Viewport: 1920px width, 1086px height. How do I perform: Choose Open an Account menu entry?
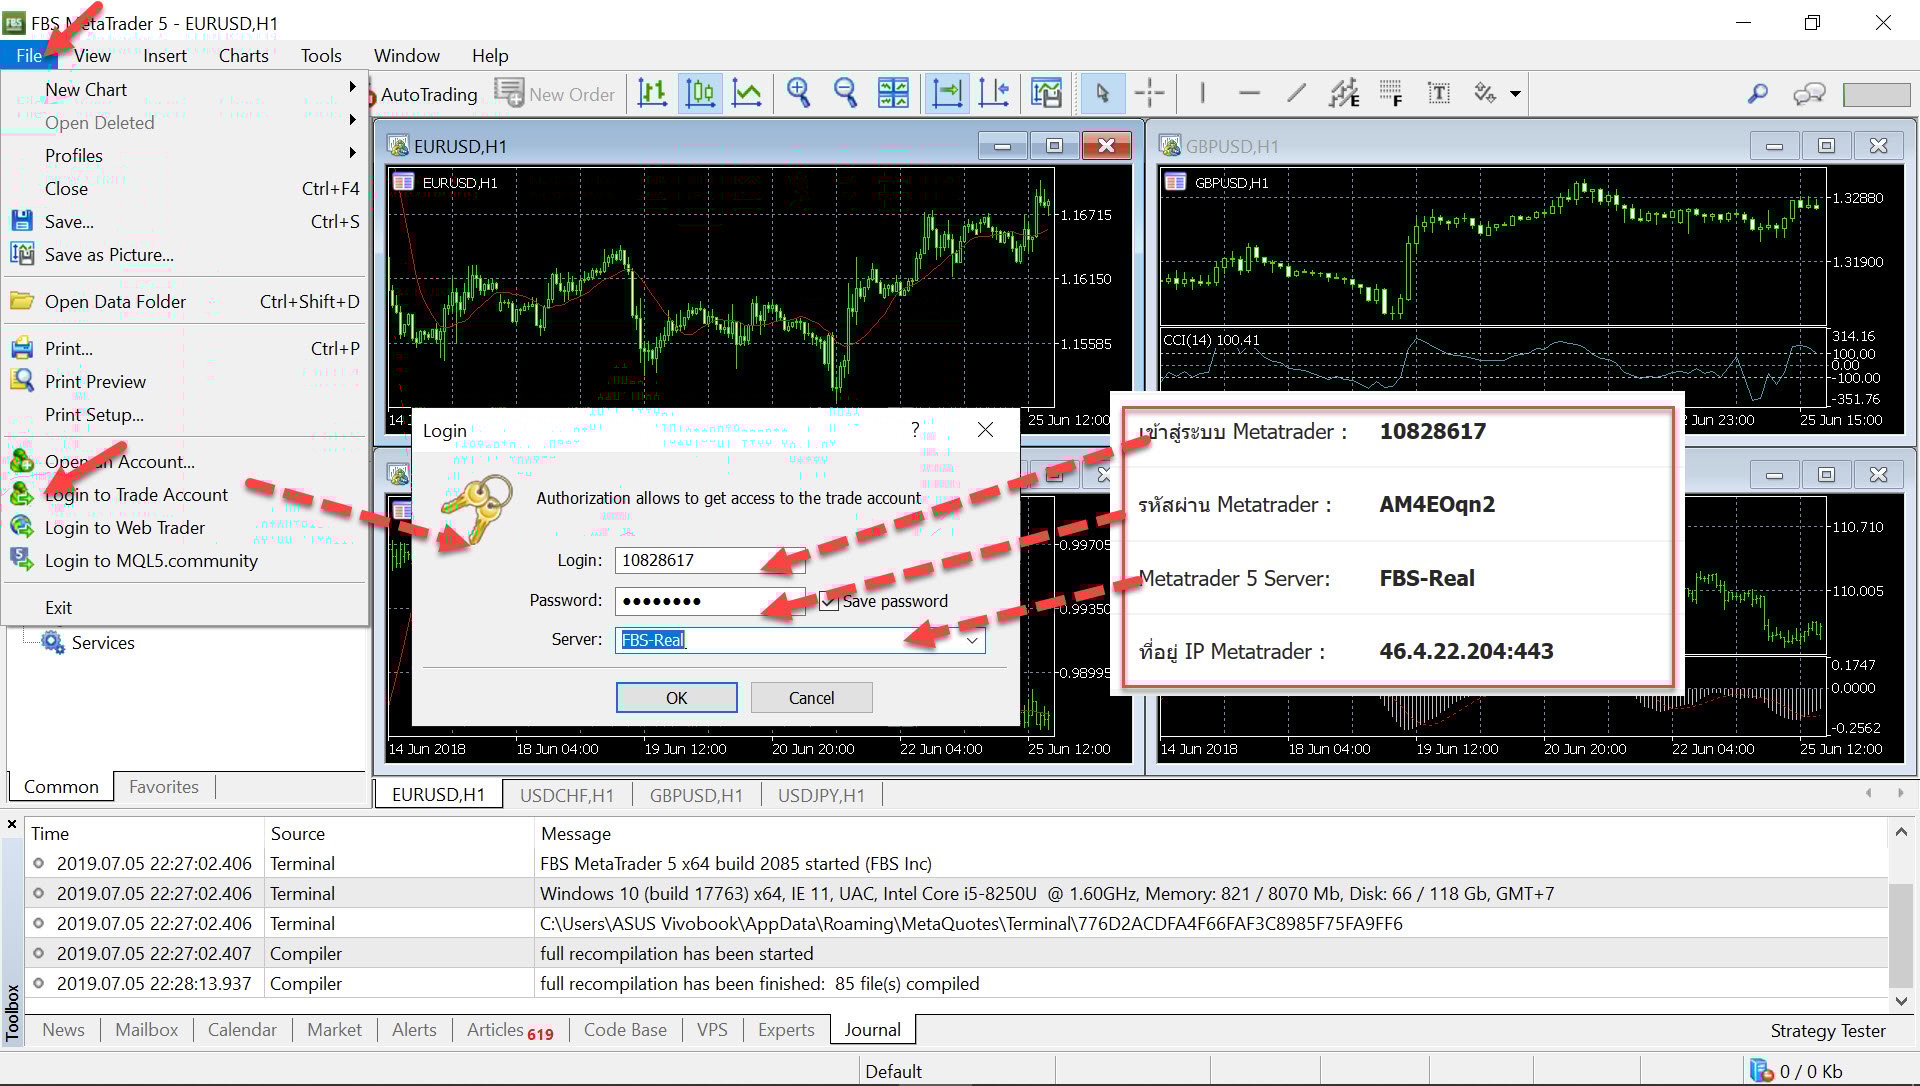click(185, 461)
